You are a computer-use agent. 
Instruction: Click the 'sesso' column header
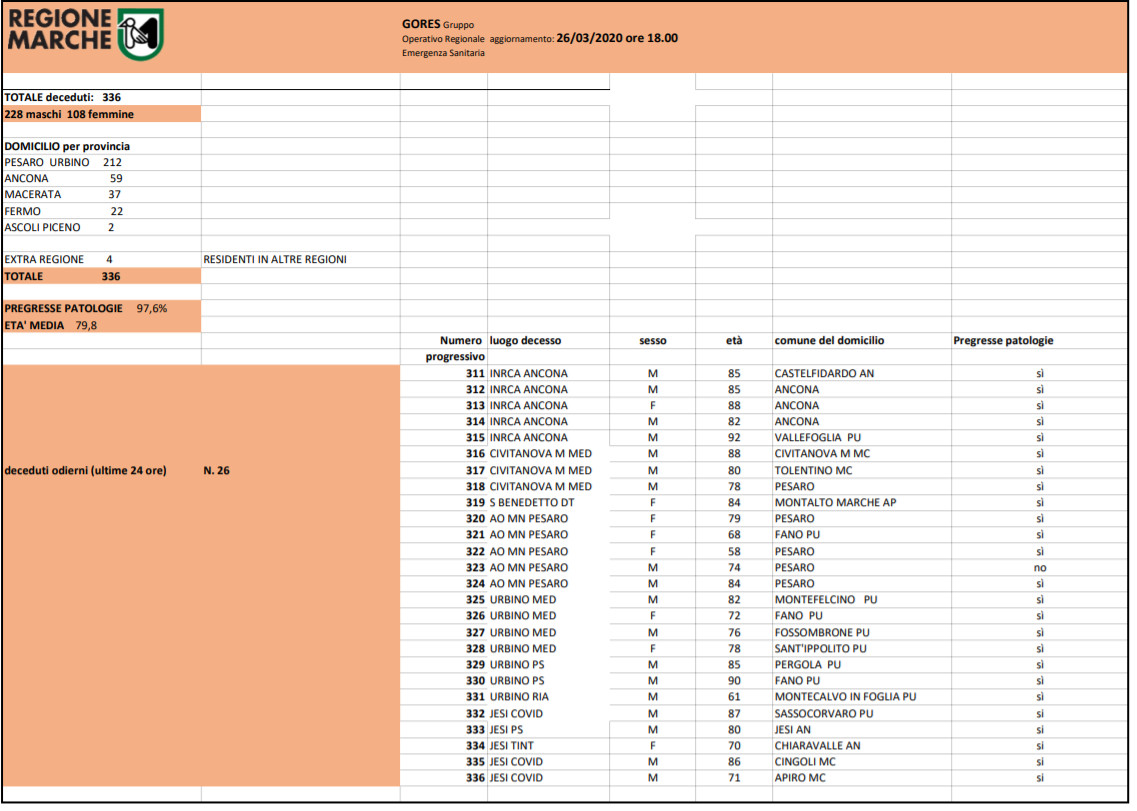click(x=653, y=340)
